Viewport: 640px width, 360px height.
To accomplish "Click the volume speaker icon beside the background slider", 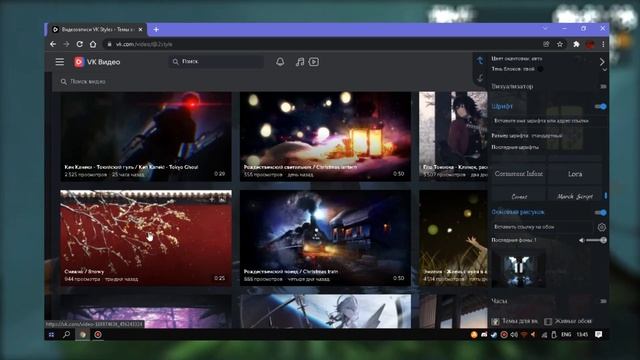I will 581,240.
